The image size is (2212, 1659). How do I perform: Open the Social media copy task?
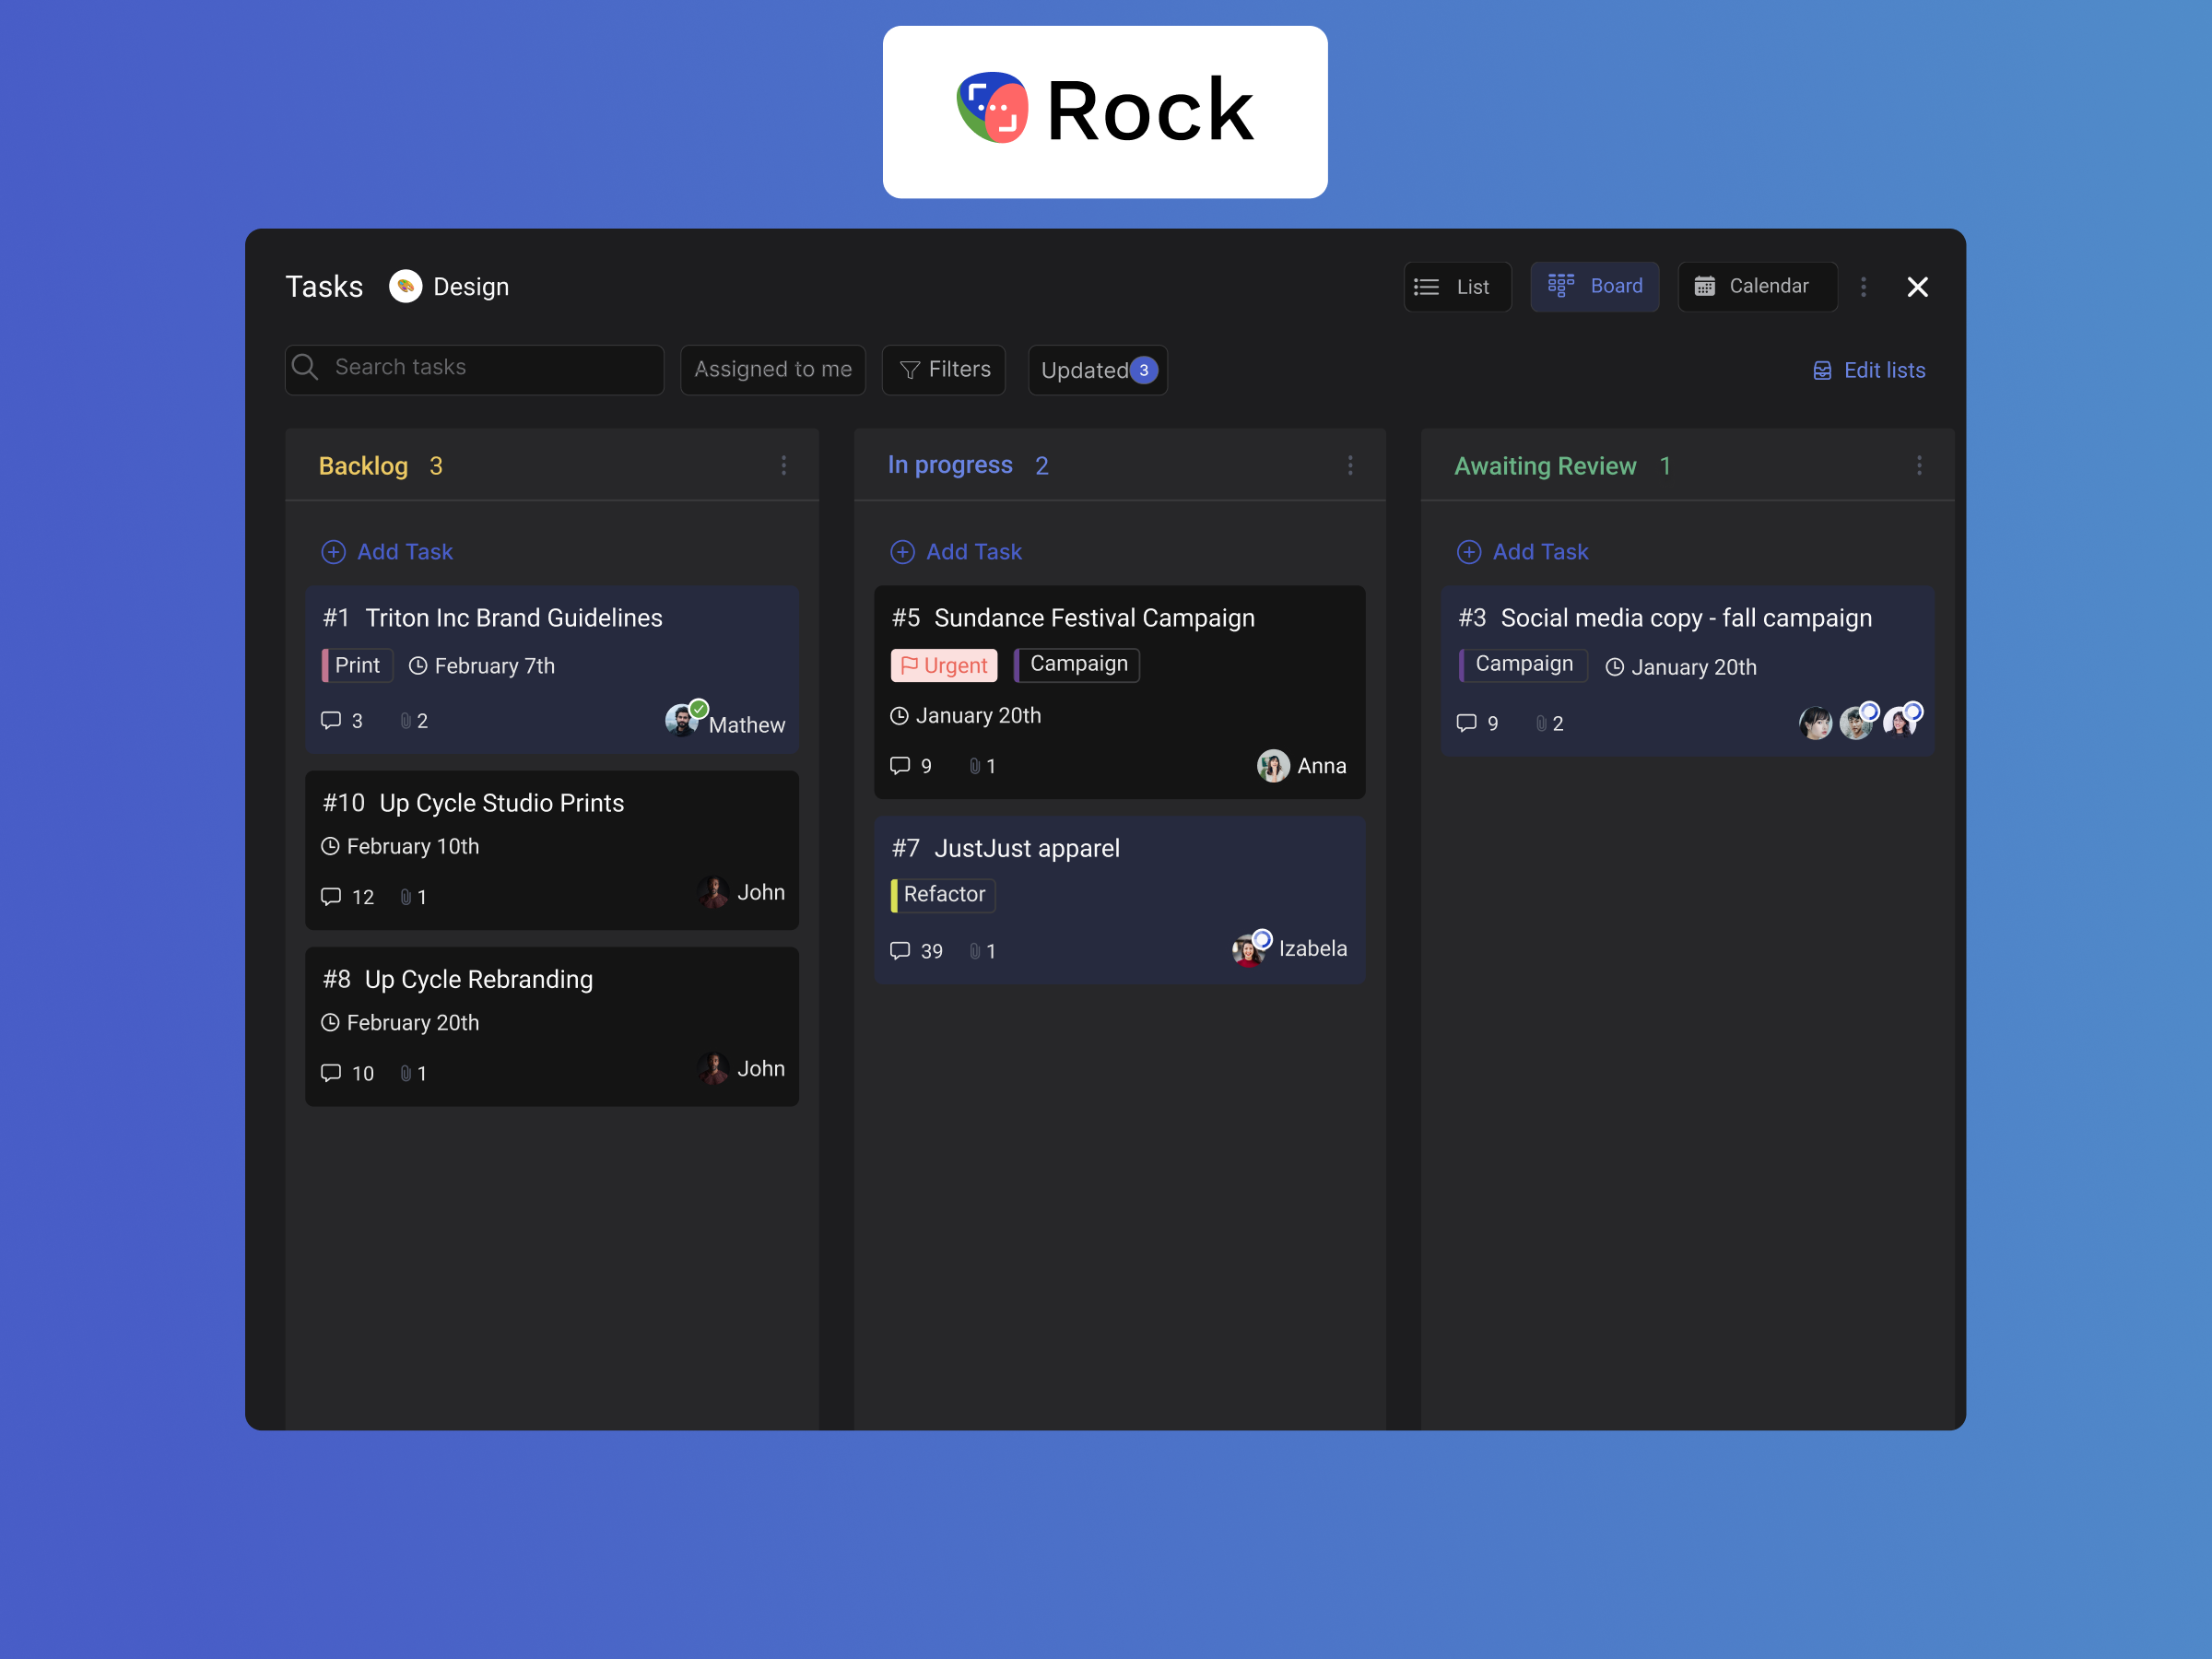pyautogui.click(x=1688, y=670)
